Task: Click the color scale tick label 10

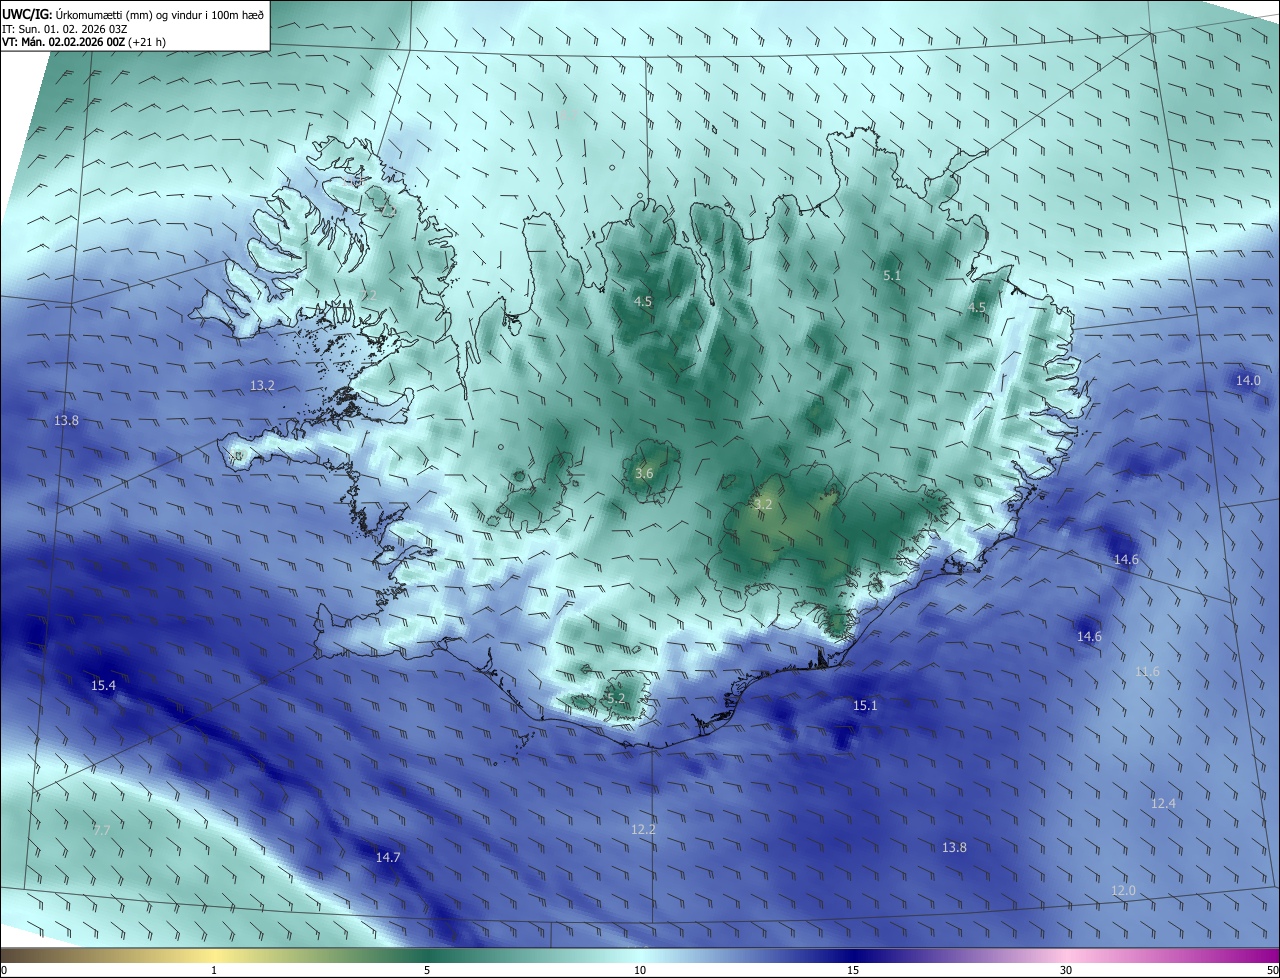Action: [x=640, y=970]
